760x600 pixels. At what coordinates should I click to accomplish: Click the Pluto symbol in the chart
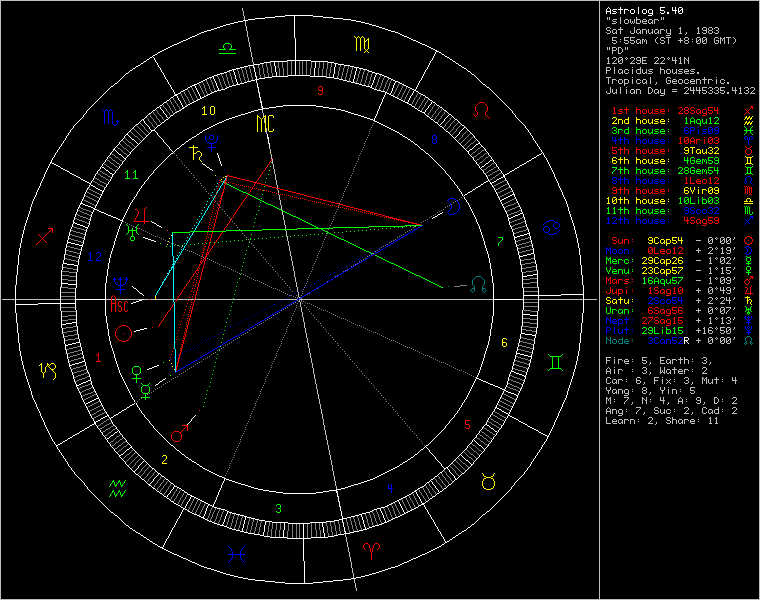211,142
